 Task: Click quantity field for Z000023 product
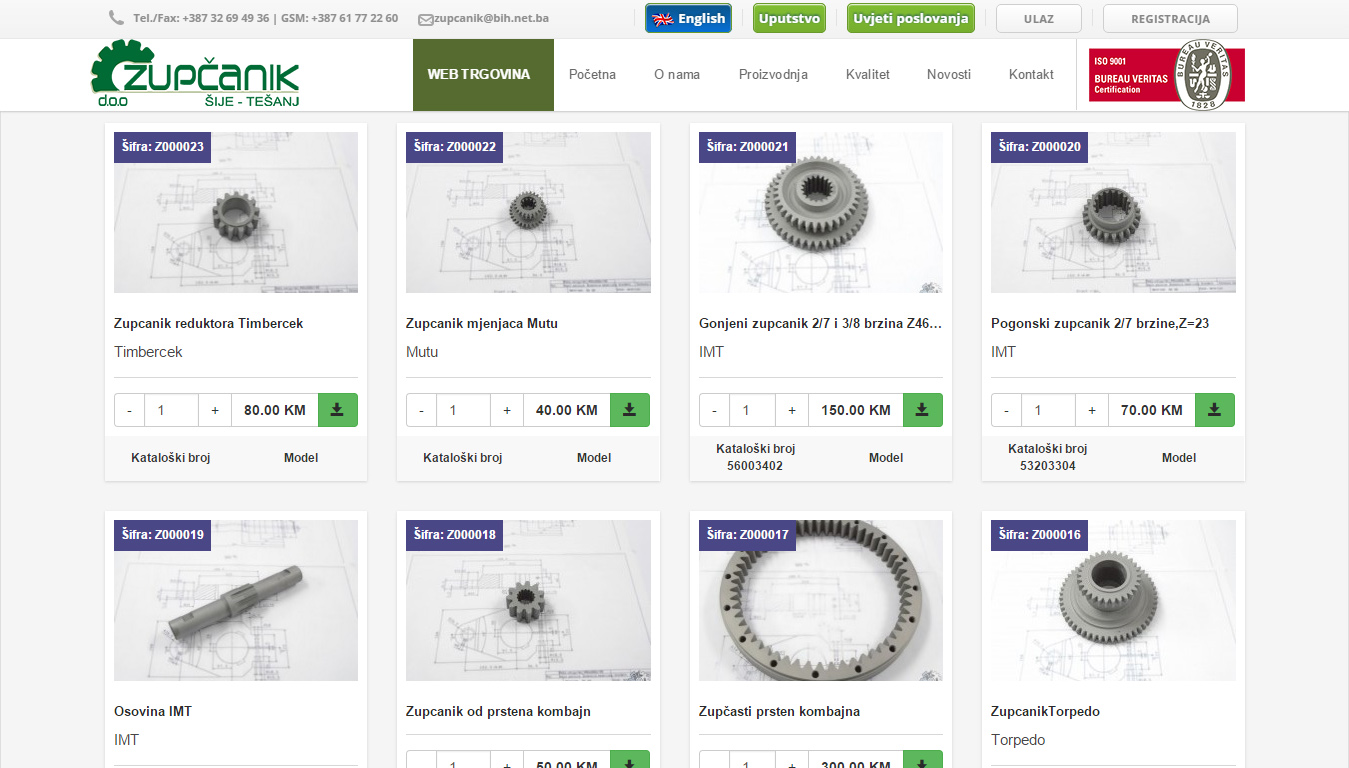click(x=171, y=410)
